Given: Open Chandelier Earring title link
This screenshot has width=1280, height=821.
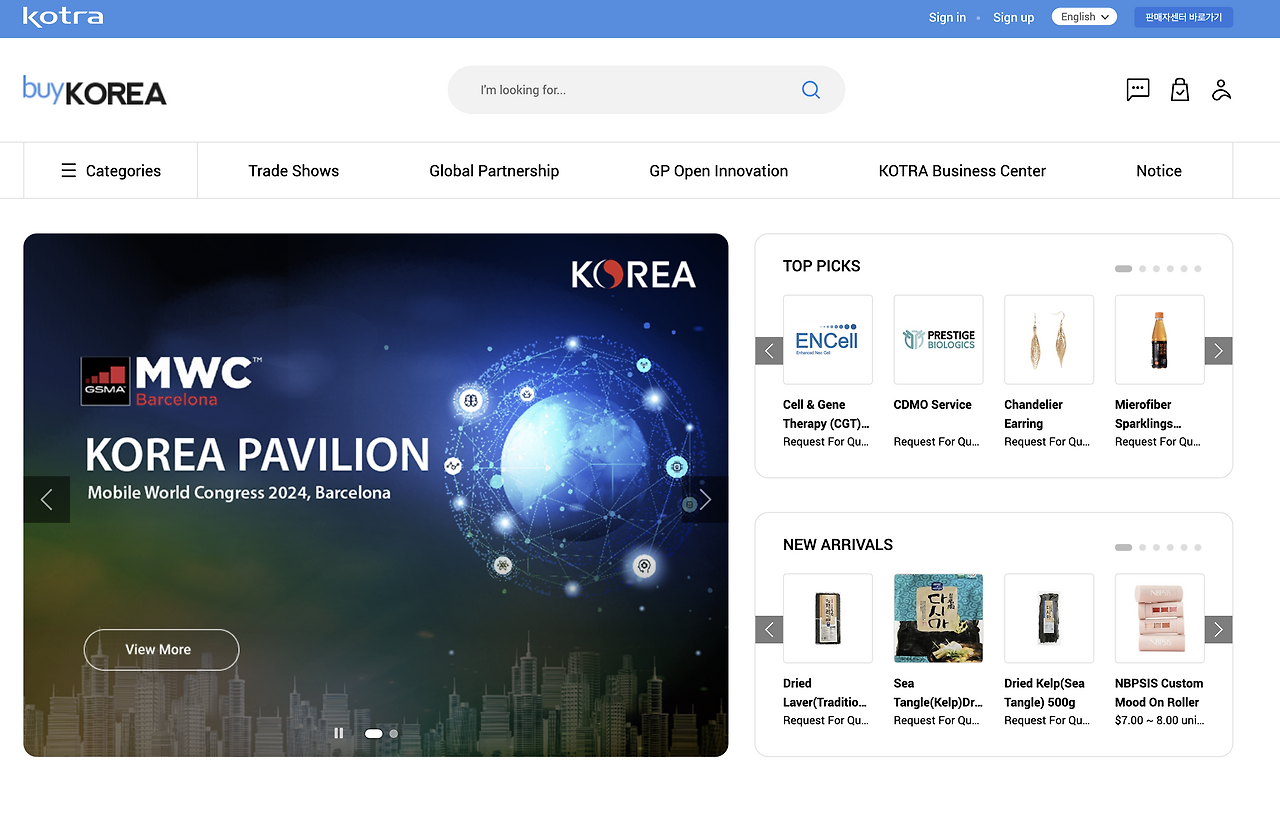Looking at the screenshot, I should click(x=1034, y=414).
